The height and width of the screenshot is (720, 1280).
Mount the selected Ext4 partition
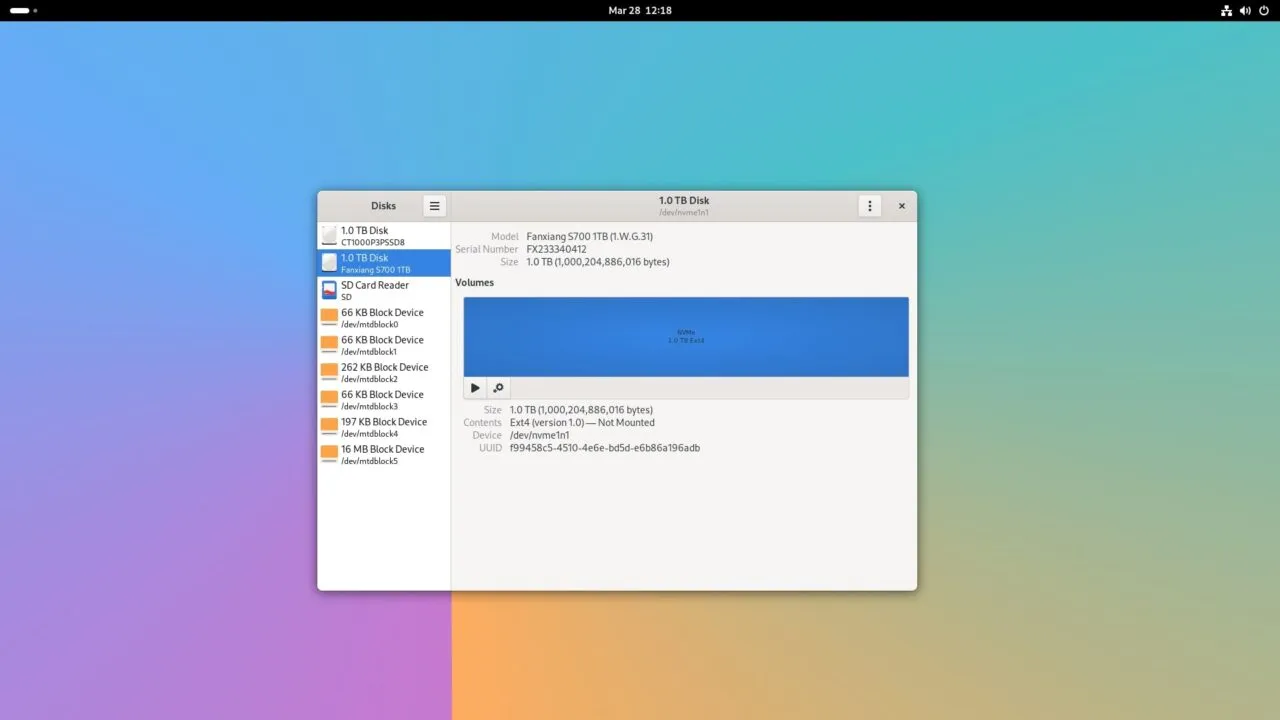point(475,388)
